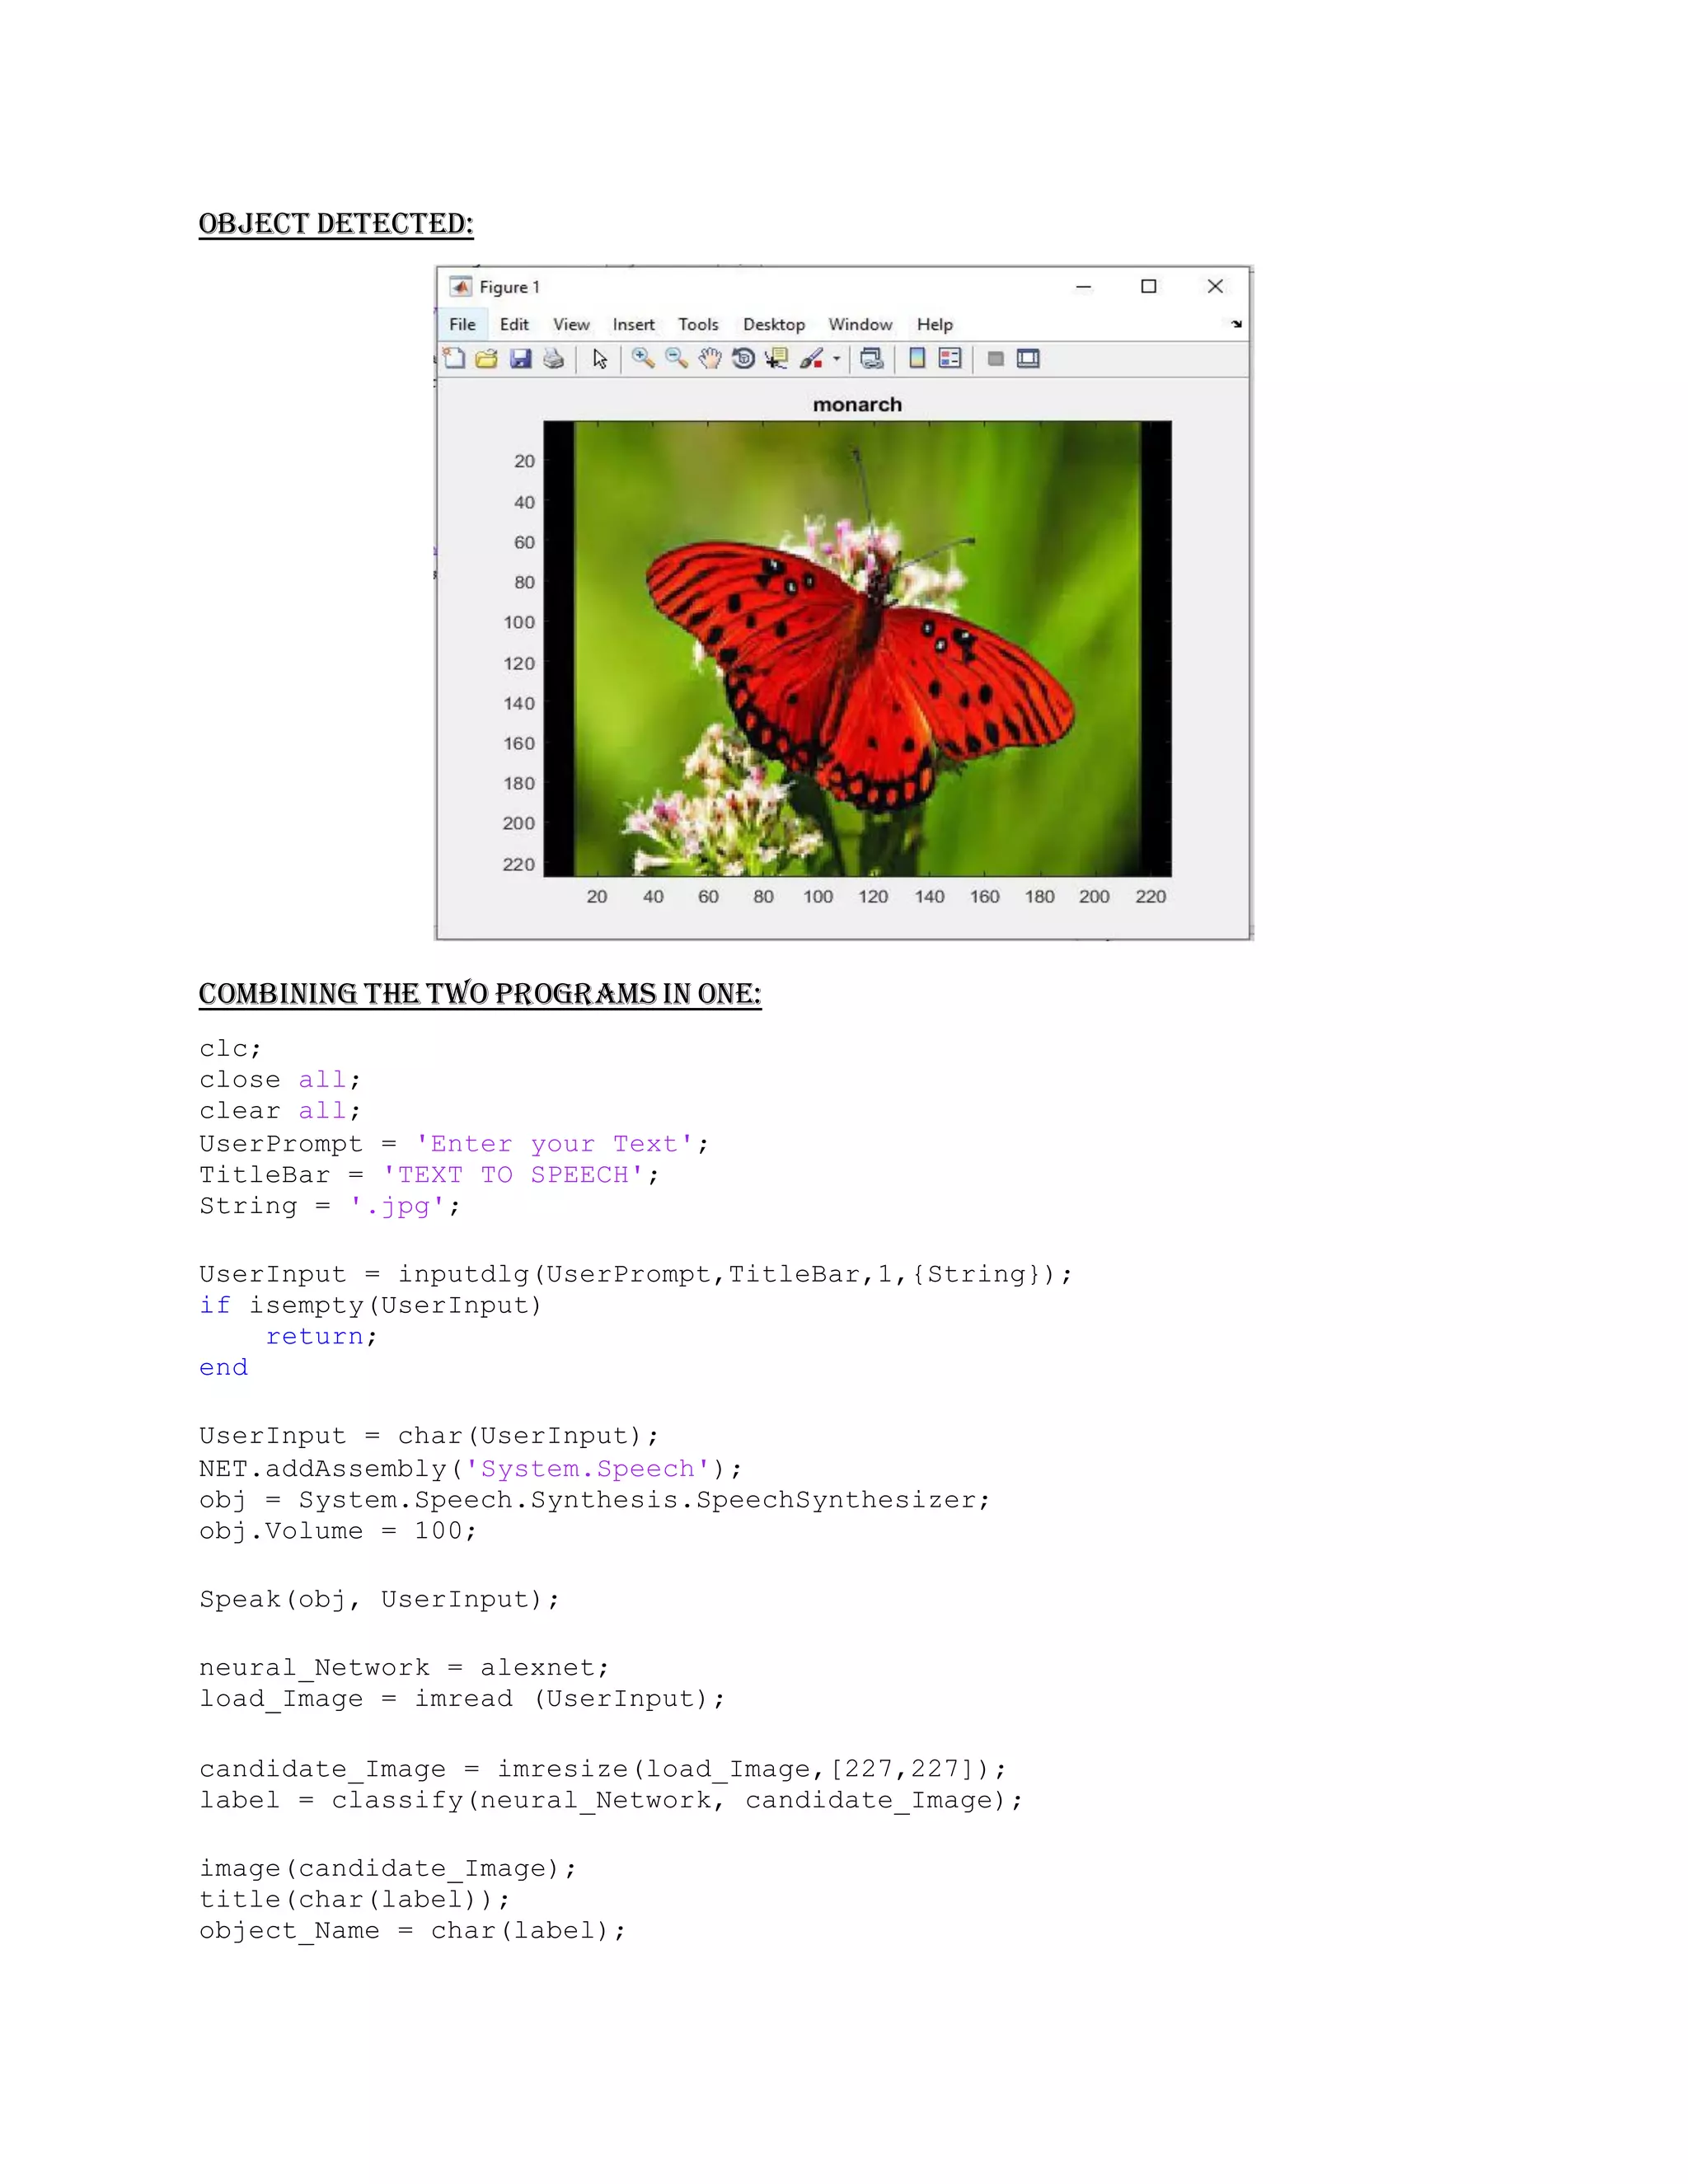Select the Rotate 3D tool
Viewport: 1688px width, 2184px height.
click(743, 359)
